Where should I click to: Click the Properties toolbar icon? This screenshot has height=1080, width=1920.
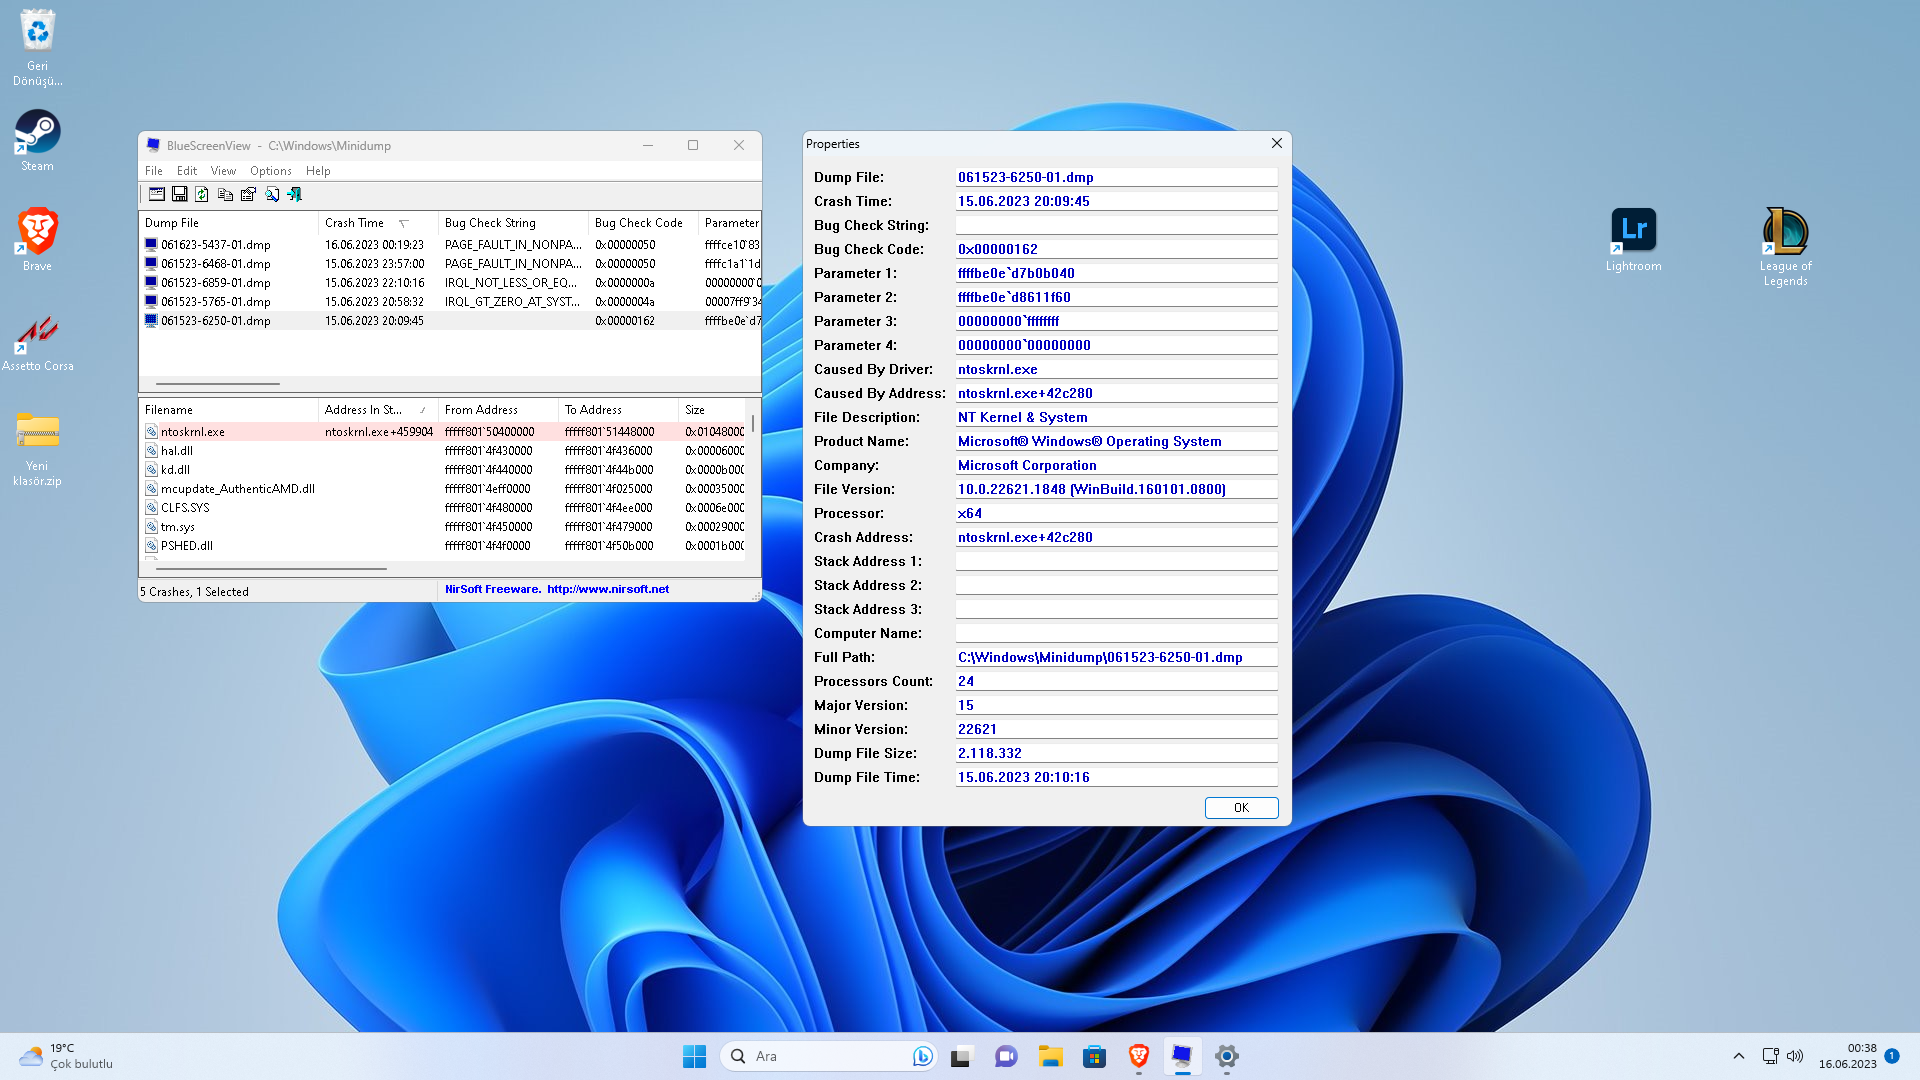click(248, 194)
